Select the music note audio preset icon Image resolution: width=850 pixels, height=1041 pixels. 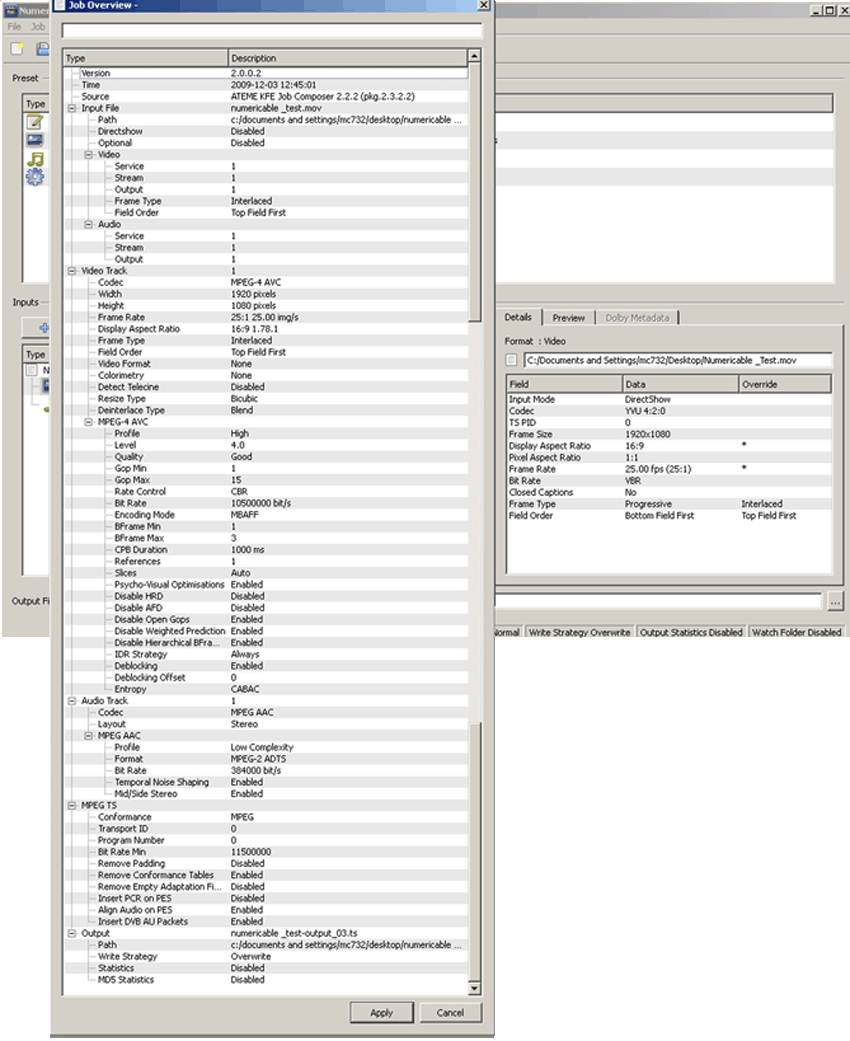coord(35,159)
